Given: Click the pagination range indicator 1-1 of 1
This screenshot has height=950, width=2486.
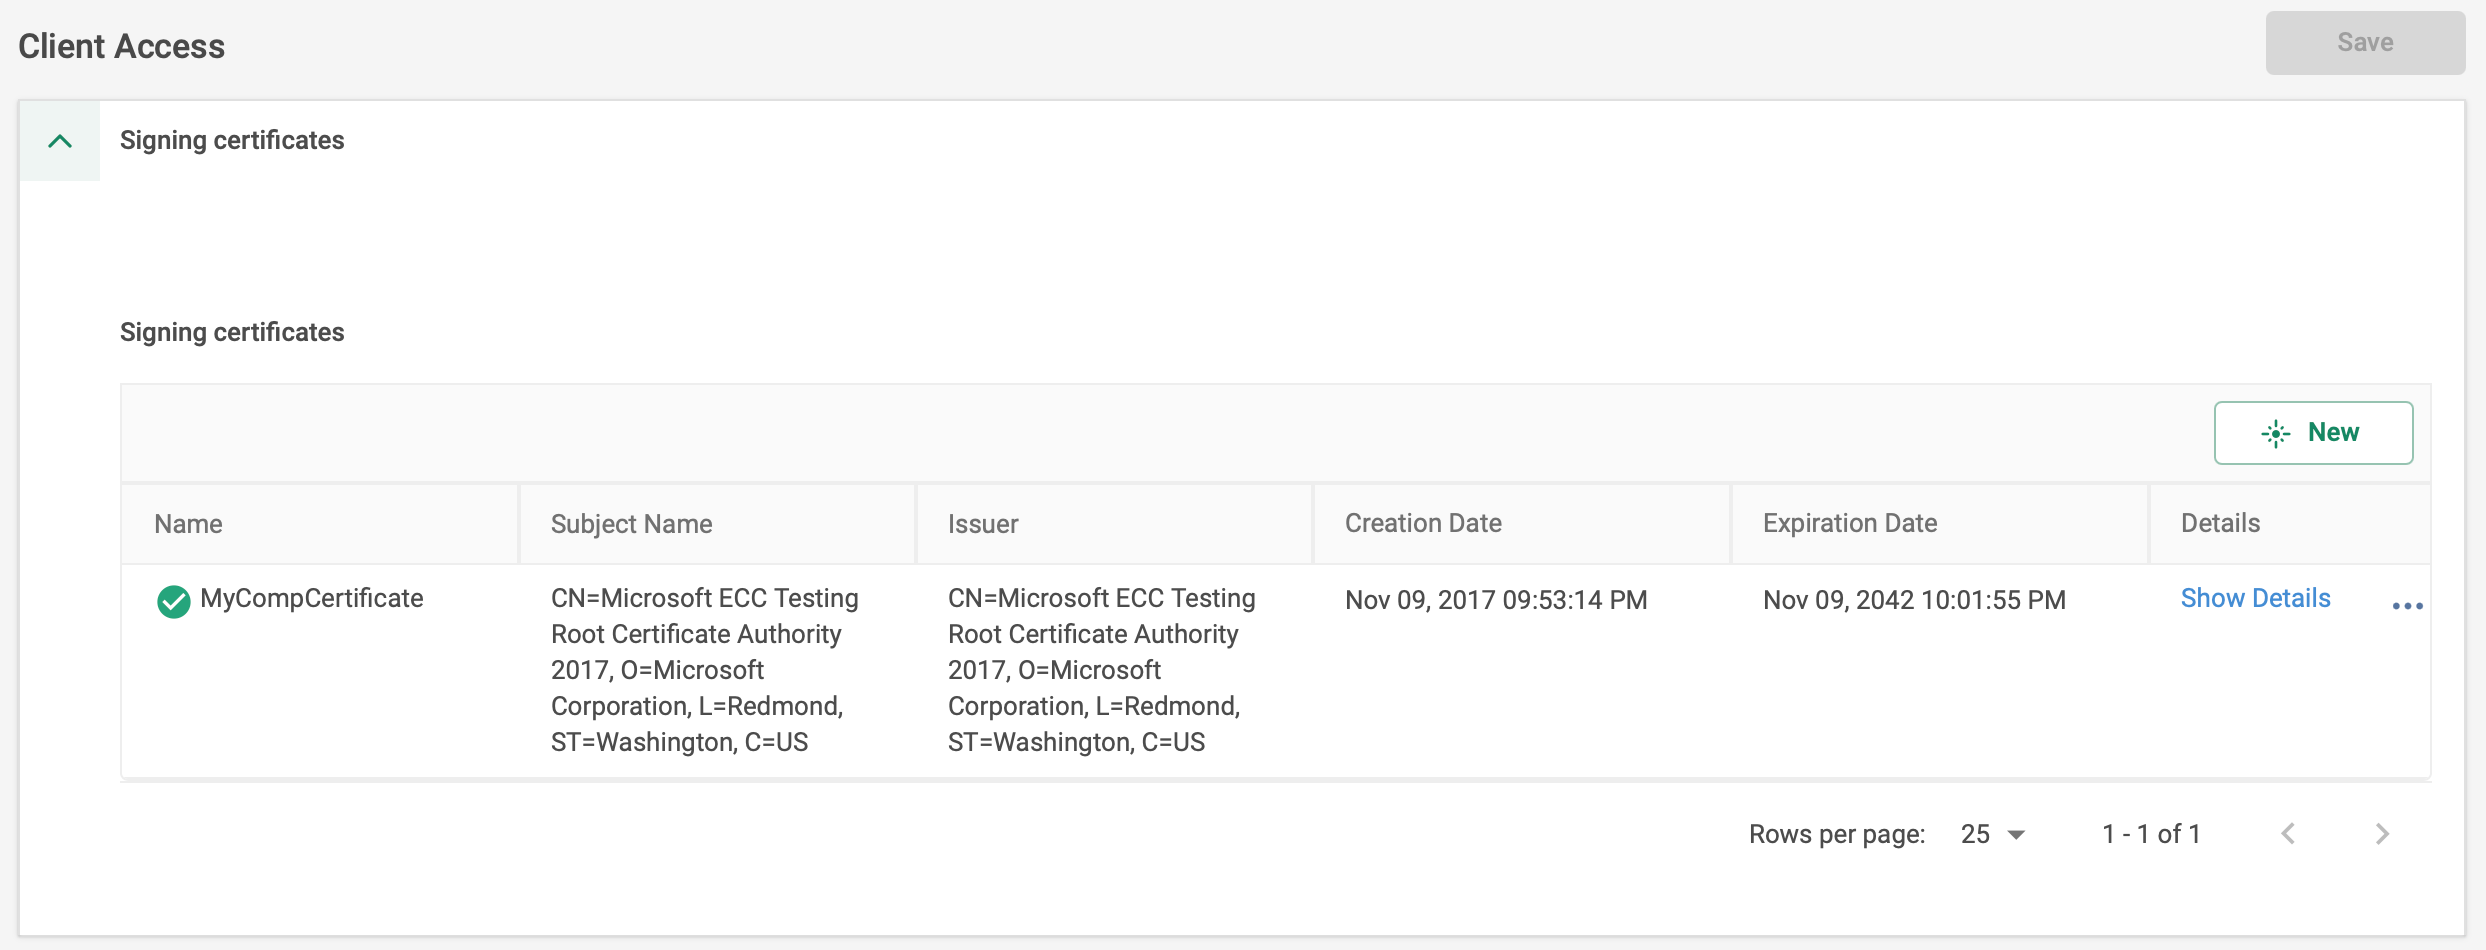Looking at the screenshot, I should point(2151,833).
